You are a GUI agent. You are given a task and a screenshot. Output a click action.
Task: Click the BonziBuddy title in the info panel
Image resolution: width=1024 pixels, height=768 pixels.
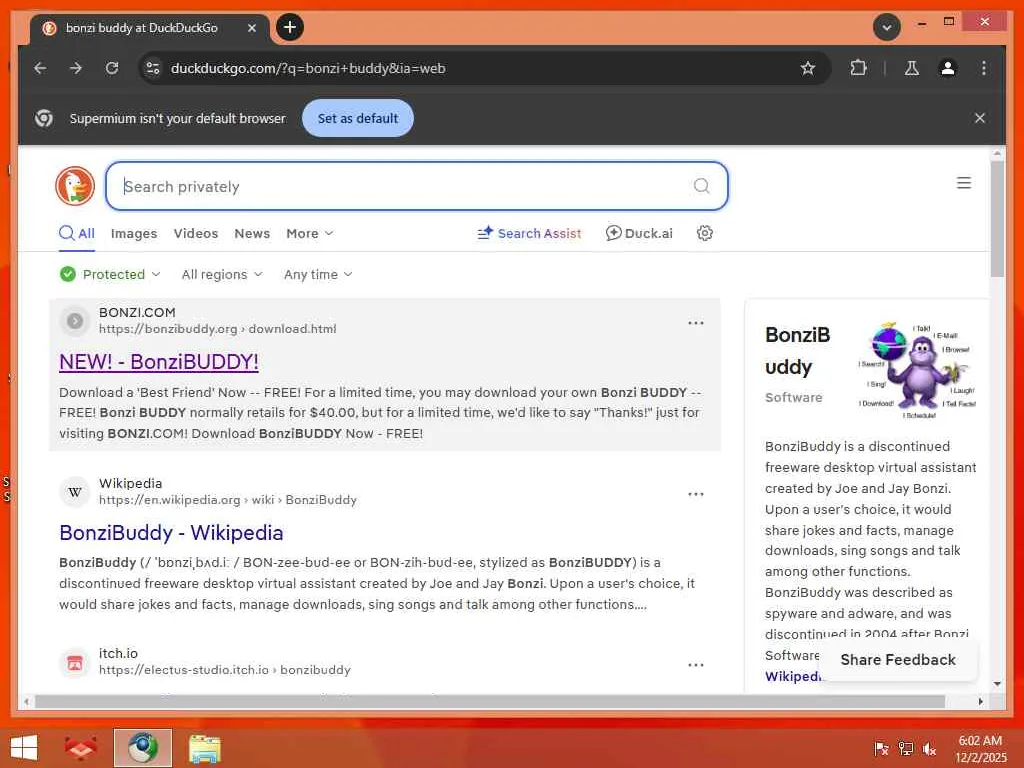(797, 351)
